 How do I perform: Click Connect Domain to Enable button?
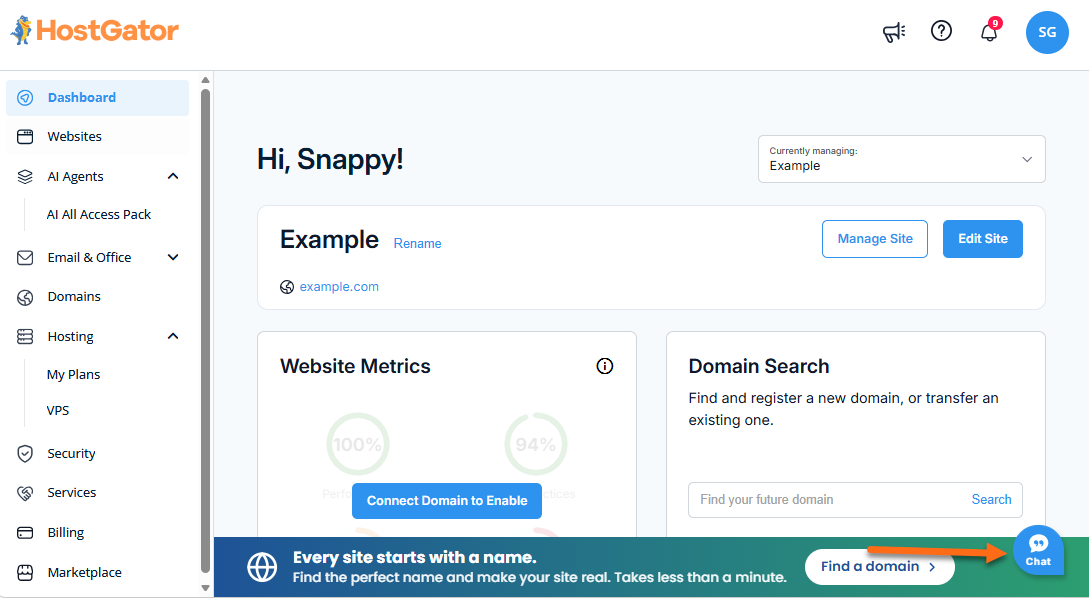pyautogui.click(x=447, y=501)
